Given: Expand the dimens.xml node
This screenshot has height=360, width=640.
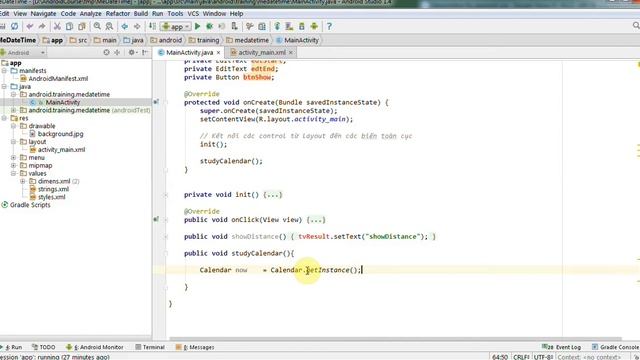Looking at the screenshot, I should (23, 181).
